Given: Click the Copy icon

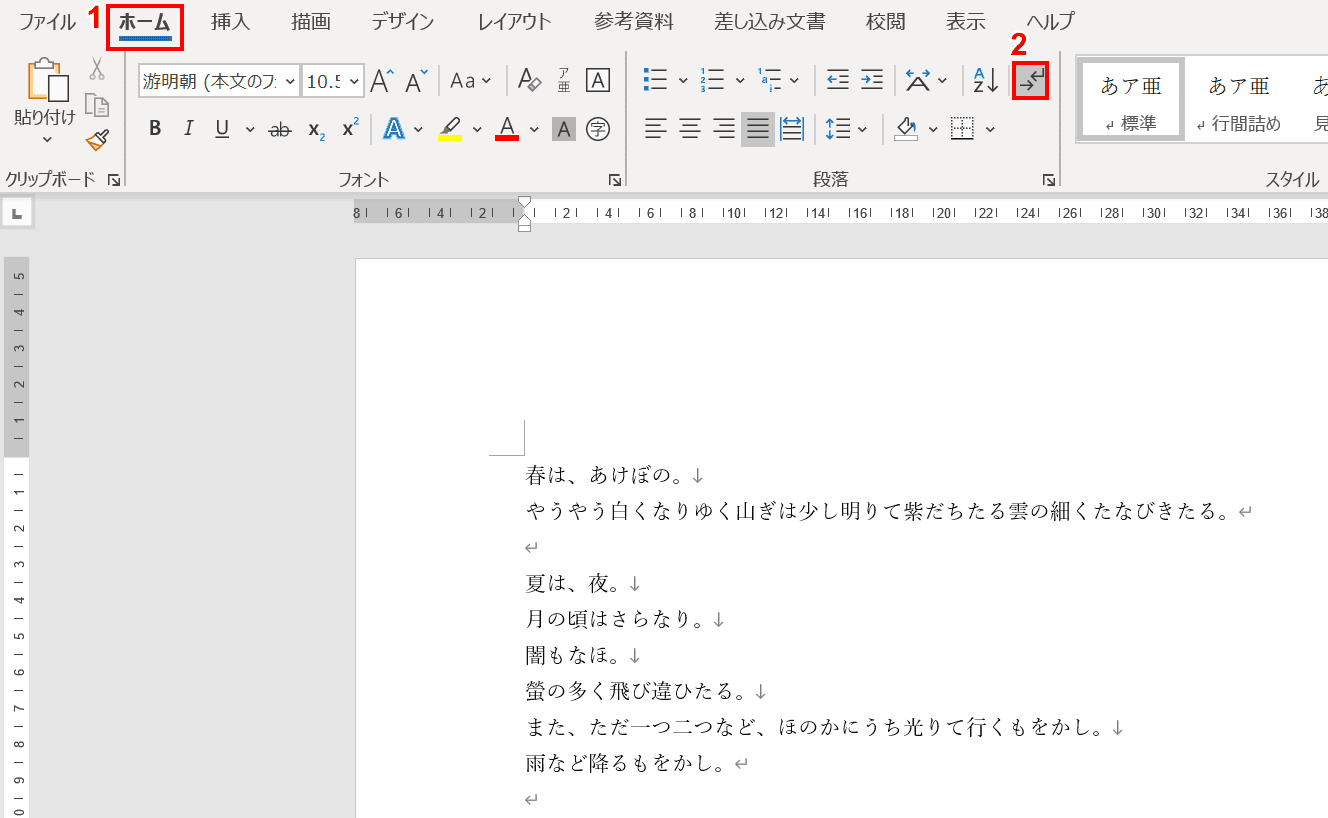Looking at the screenshot, I should point(97,105).
